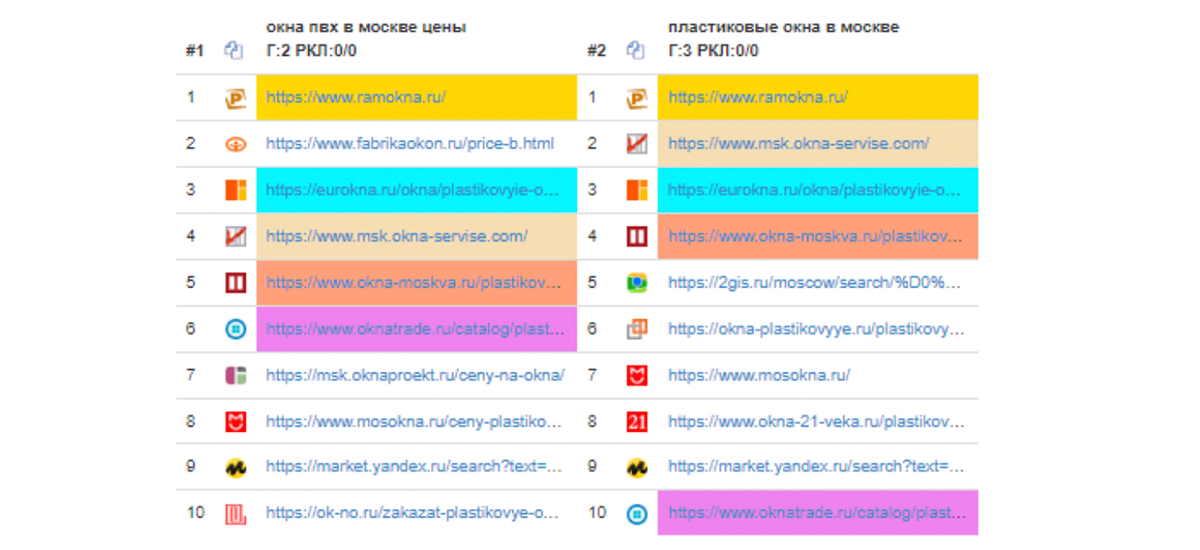Image resolution: width=1200 pixels, height=550 pixels.
Task: Click the 'Г:2 РКЛ:0/0' stats text
Action: point(311,50)
